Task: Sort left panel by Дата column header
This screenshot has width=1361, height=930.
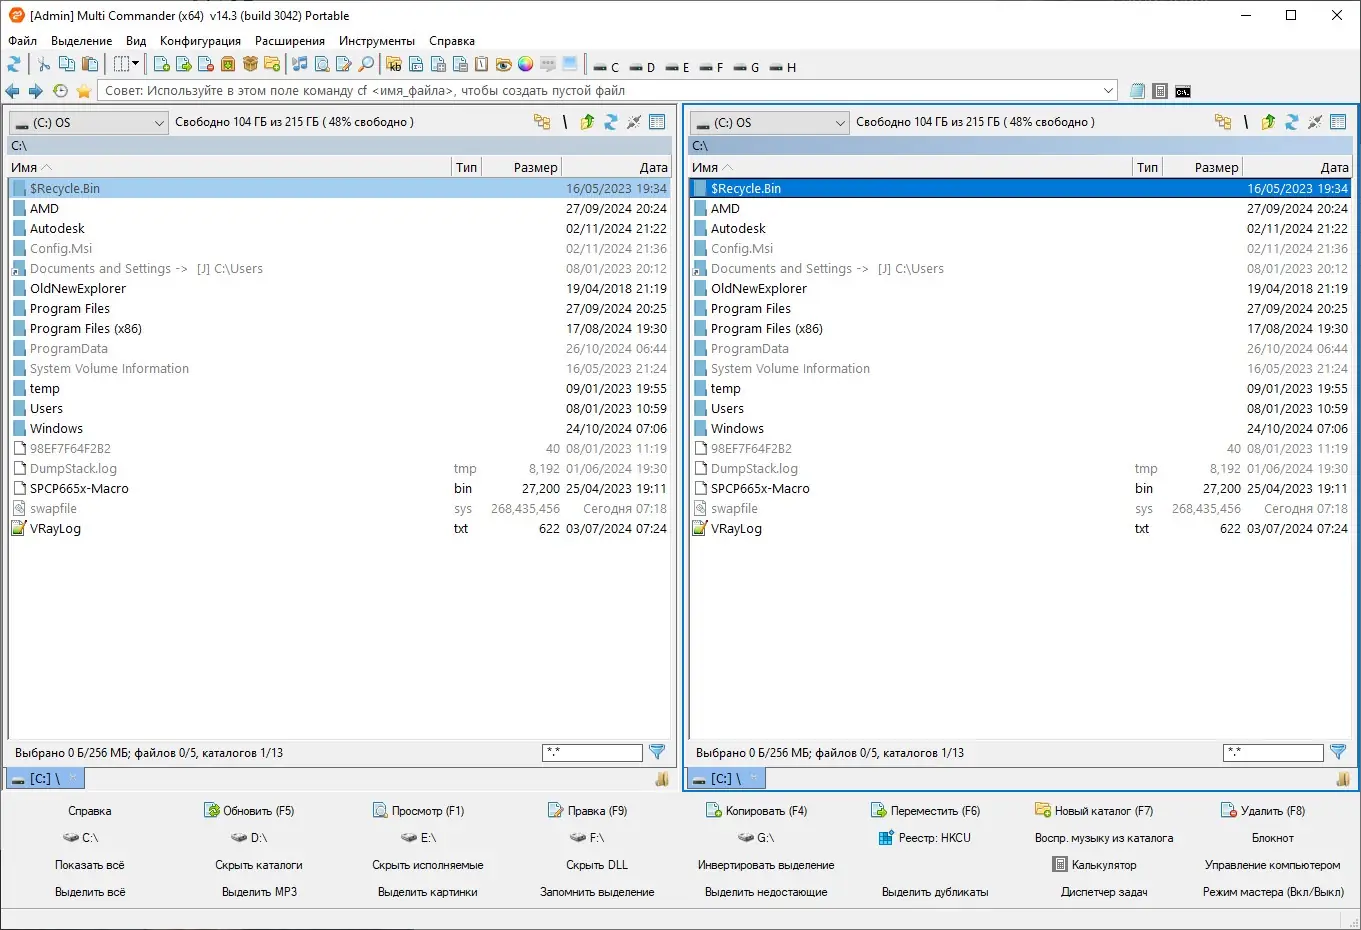Action: click(x=616, y=167)
